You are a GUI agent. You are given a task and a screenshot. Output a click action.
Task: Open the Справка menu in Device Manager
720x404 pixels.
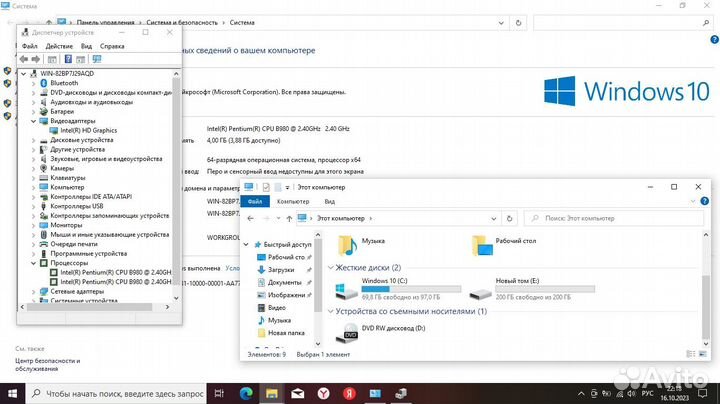tap(112, 46)
